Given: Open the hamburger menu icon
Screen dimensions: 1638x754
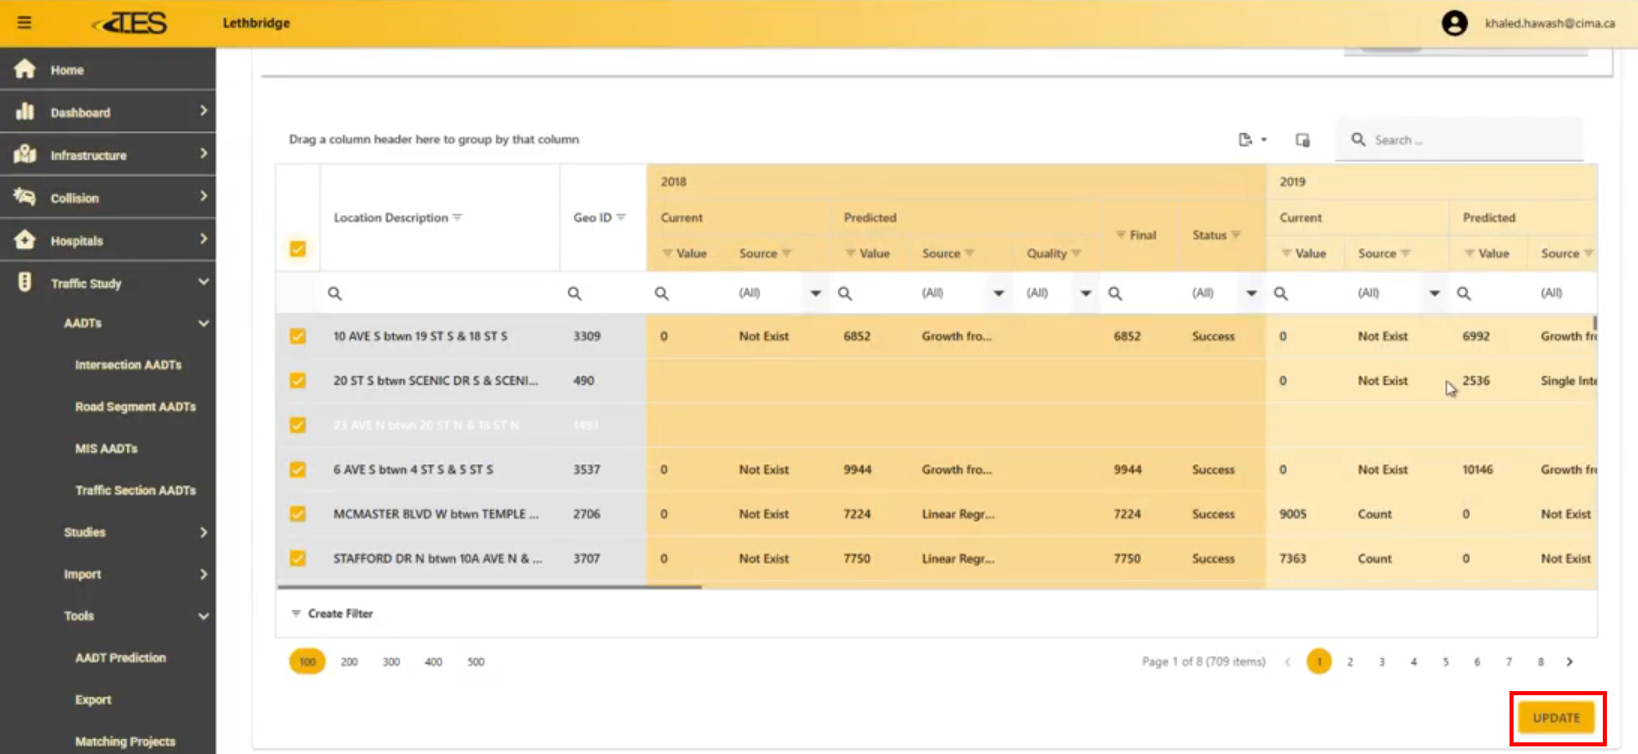Looking at the screenshot, I should (24, 23).
